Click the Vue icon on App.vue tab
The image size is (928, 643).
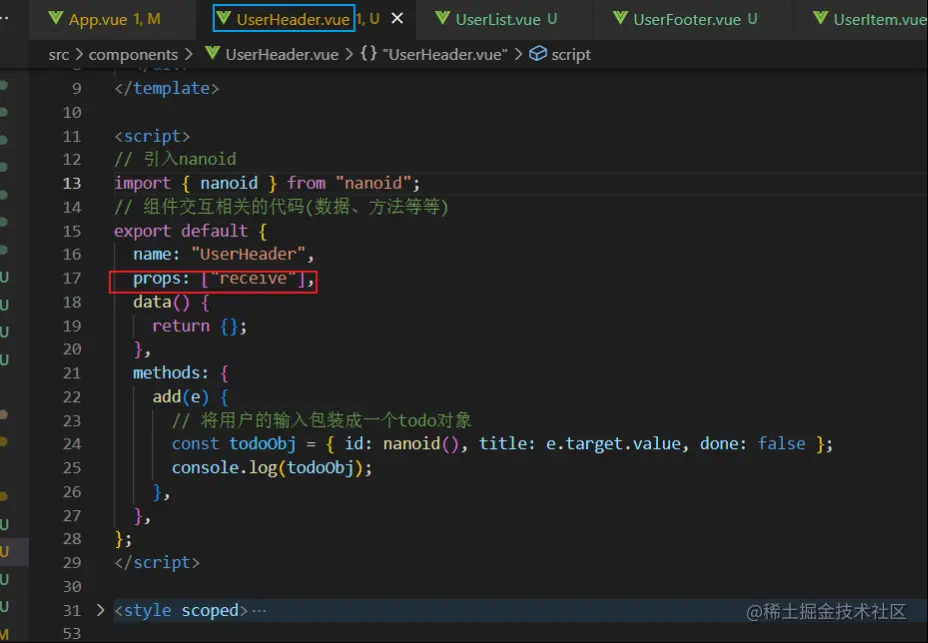pyautogui.click(x=56, y=18)
